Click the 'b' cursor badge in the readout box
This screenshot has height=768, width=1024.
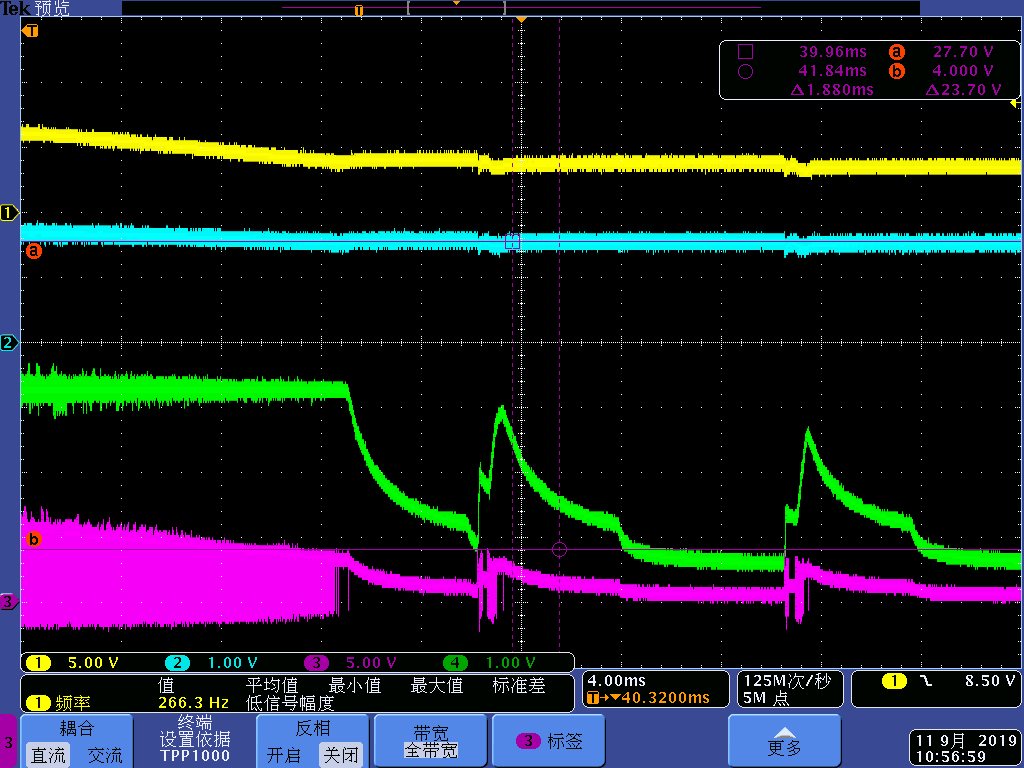click(x=897, y=71)
